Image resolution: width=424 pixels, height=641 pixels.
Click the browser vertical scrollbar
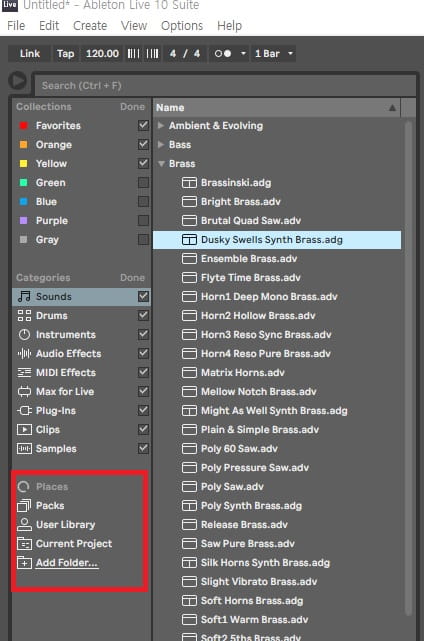pos(408,368)
